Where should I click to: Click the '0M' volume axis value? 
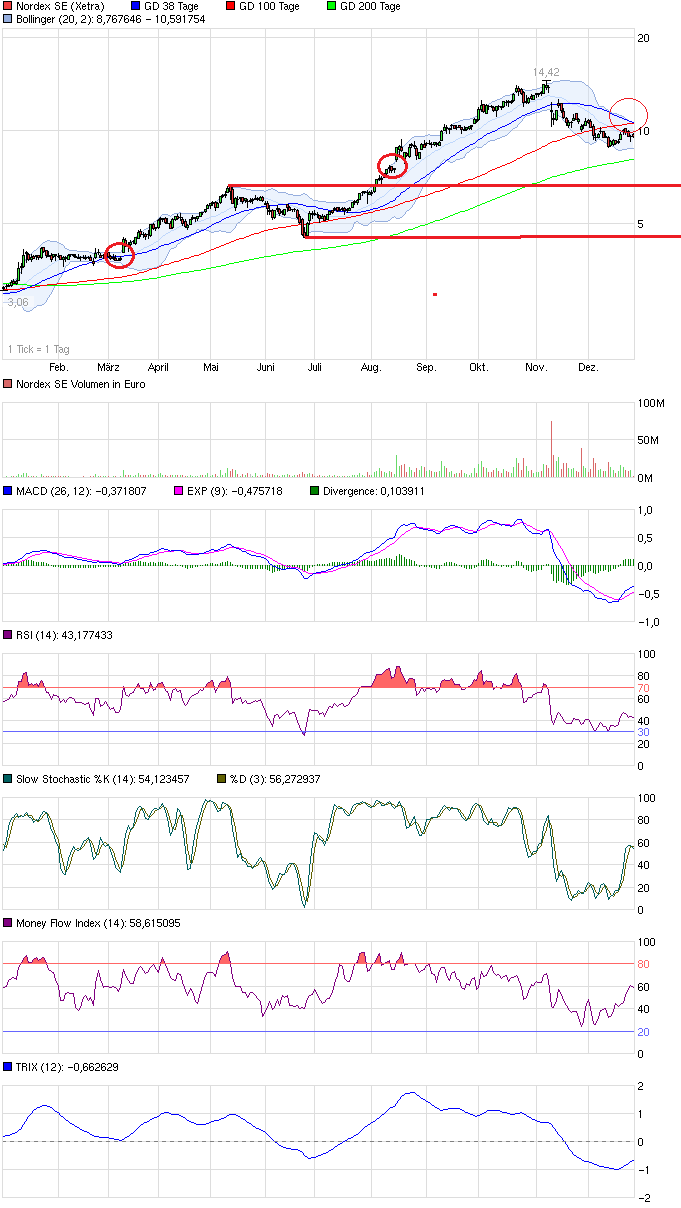(x=646, y=478)
